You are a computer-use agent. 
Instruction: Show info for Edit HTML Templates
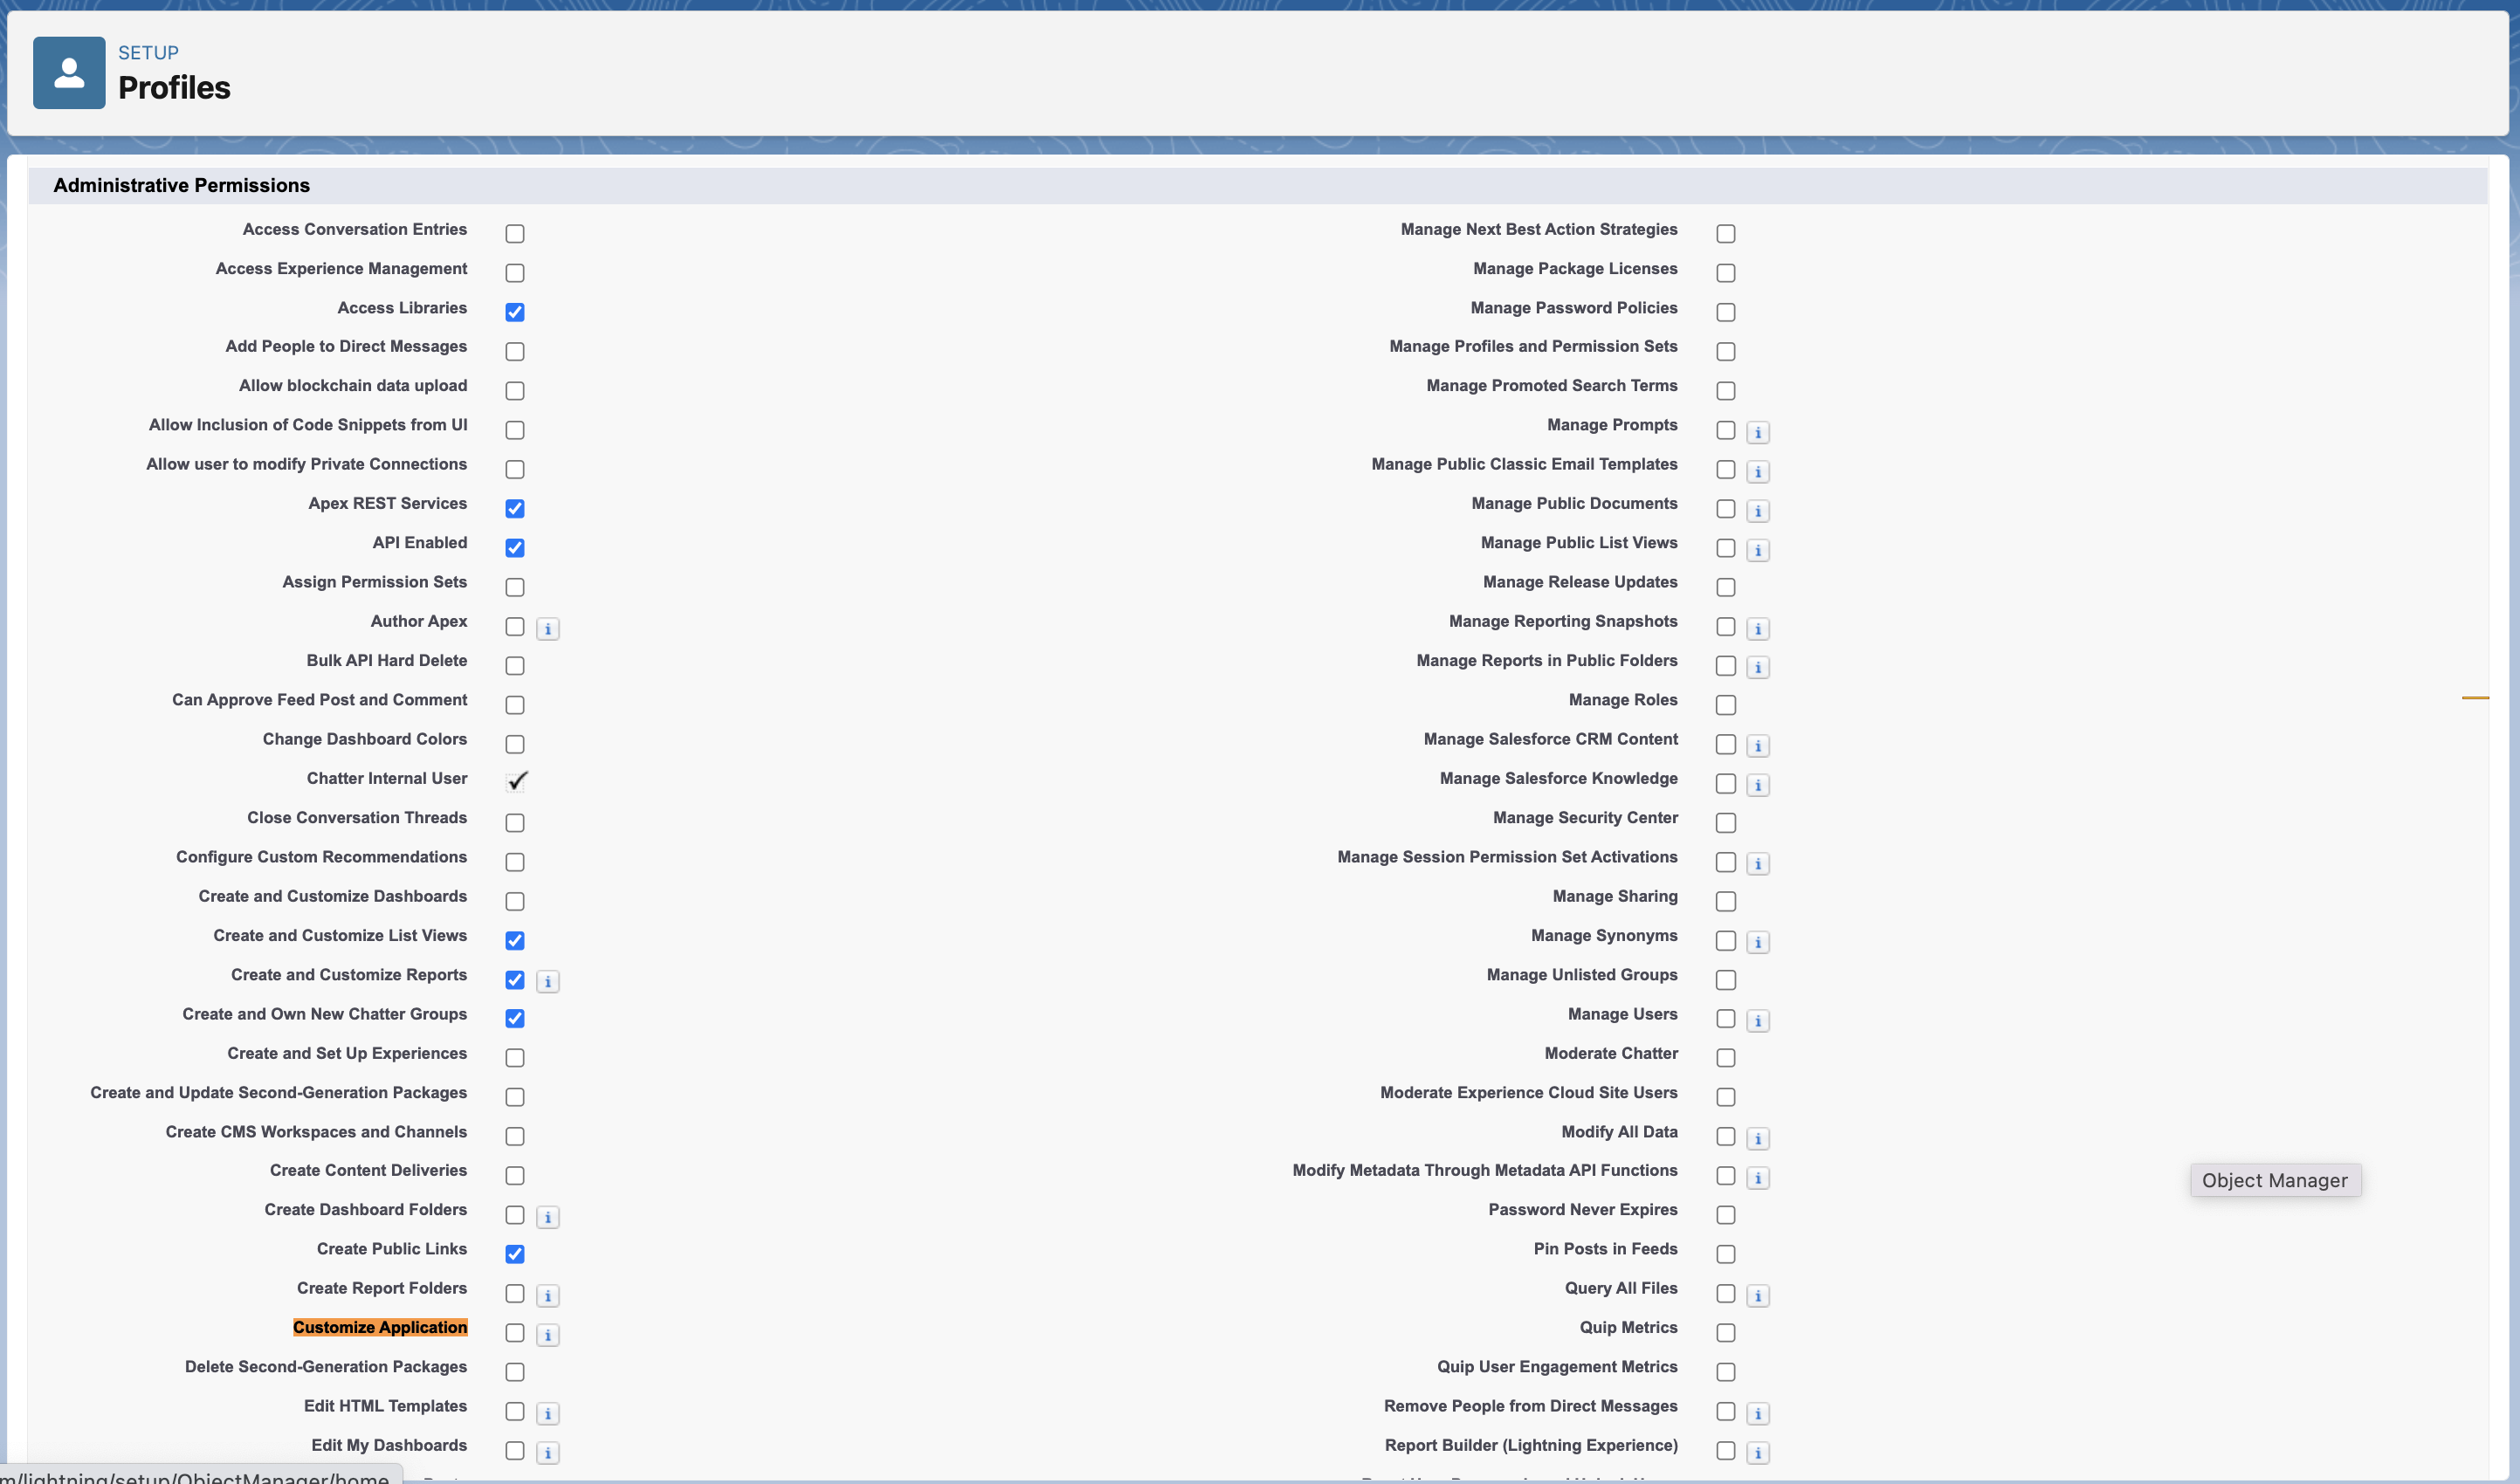click(548, 1414)
